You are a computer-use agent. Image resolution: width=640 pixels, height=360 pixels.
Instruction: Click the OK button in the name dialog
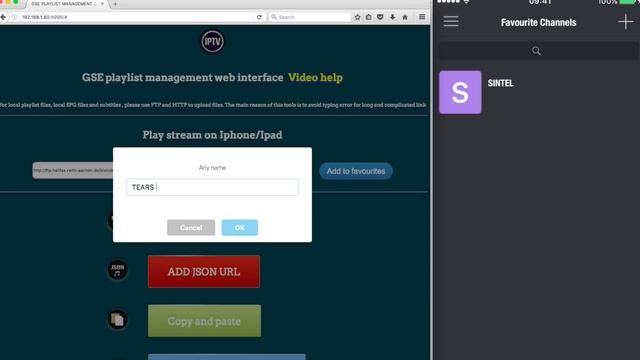point(240,228)
